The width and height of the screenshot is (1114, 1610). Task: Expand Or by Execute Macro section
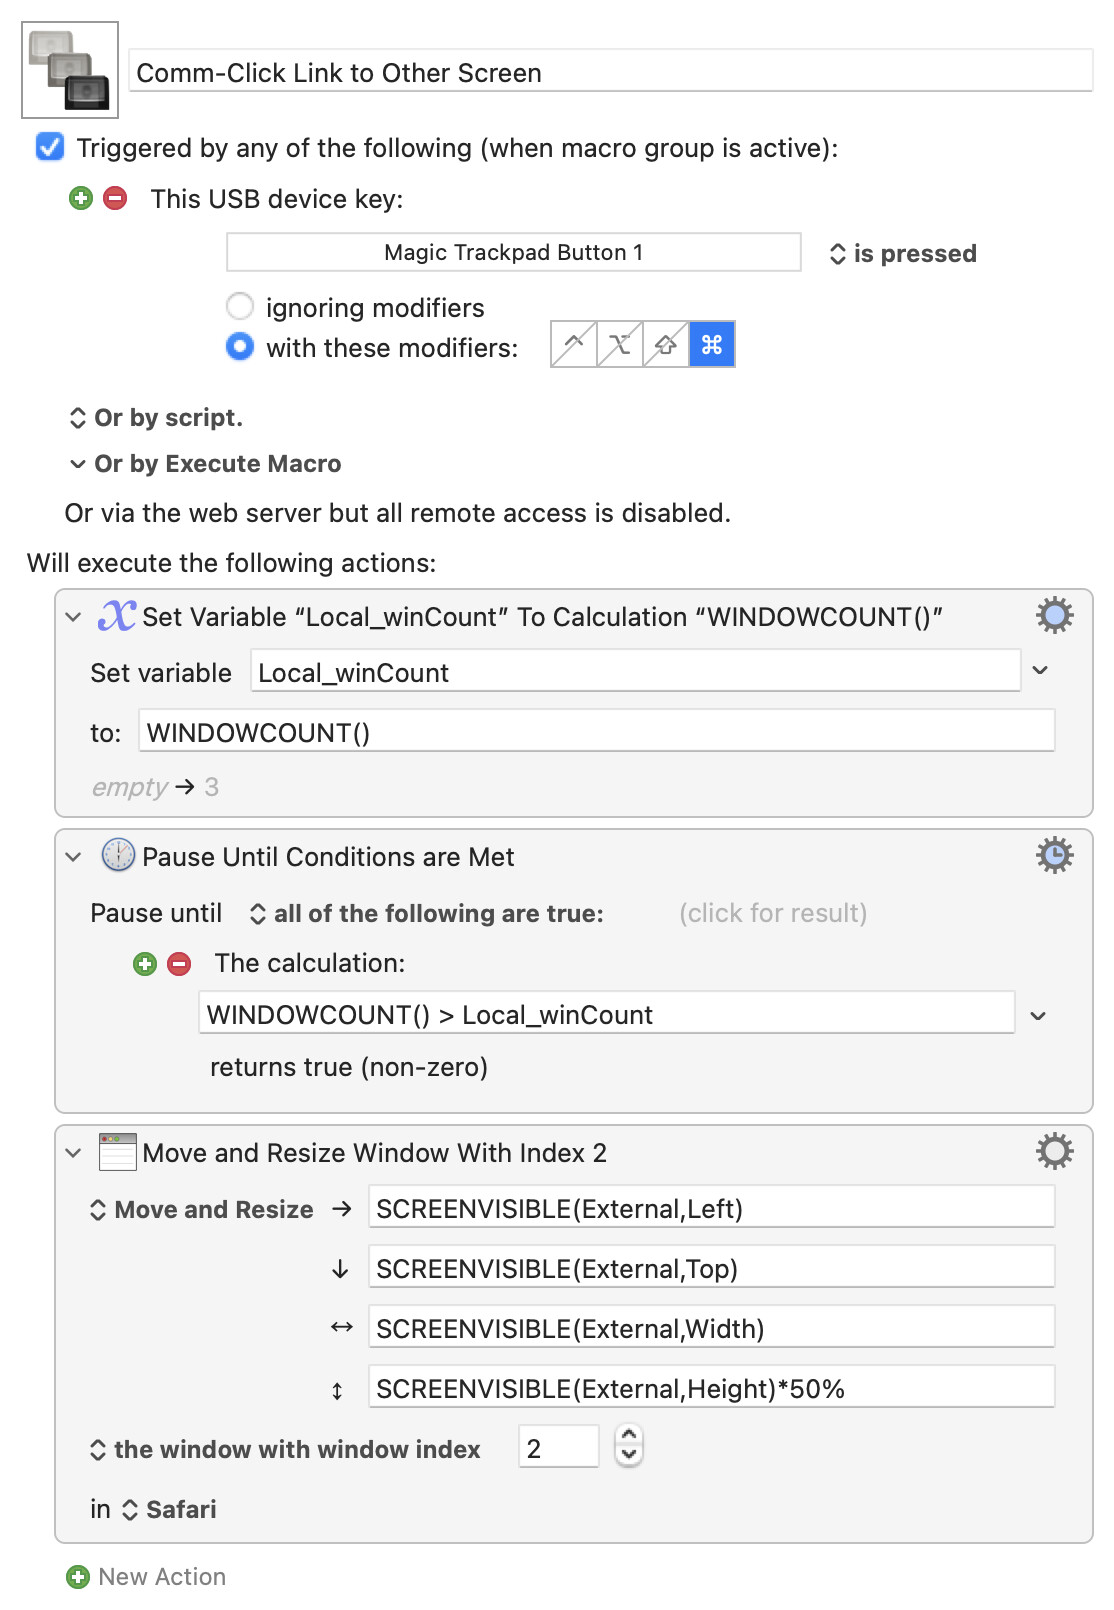tap(205, 463)
